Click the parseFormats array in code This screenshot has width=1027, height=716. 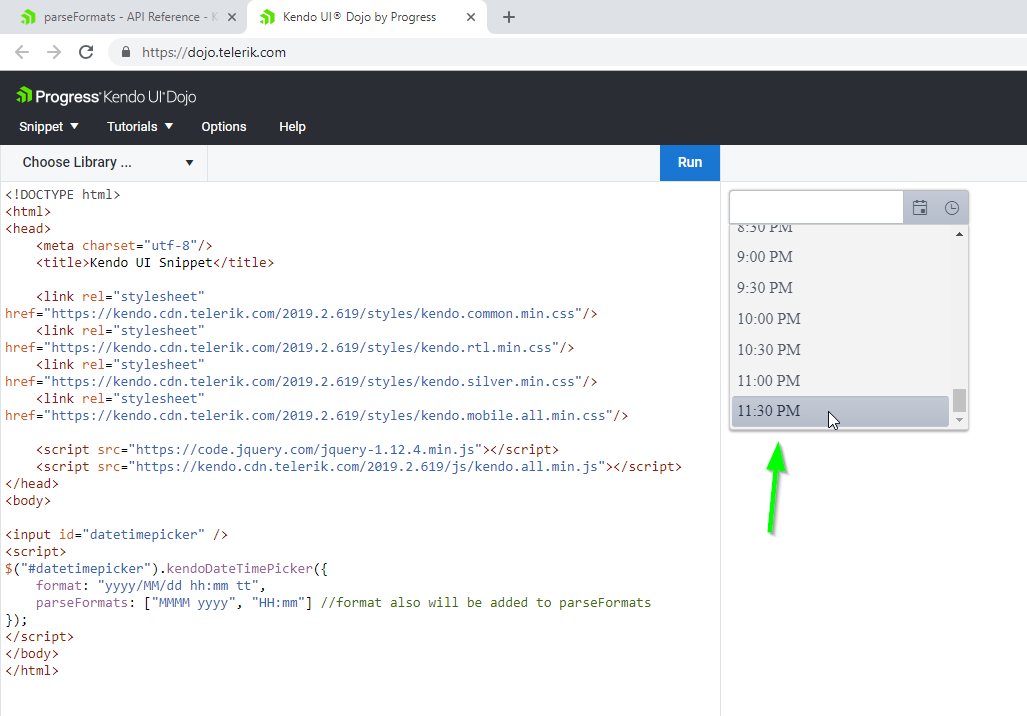229,603
